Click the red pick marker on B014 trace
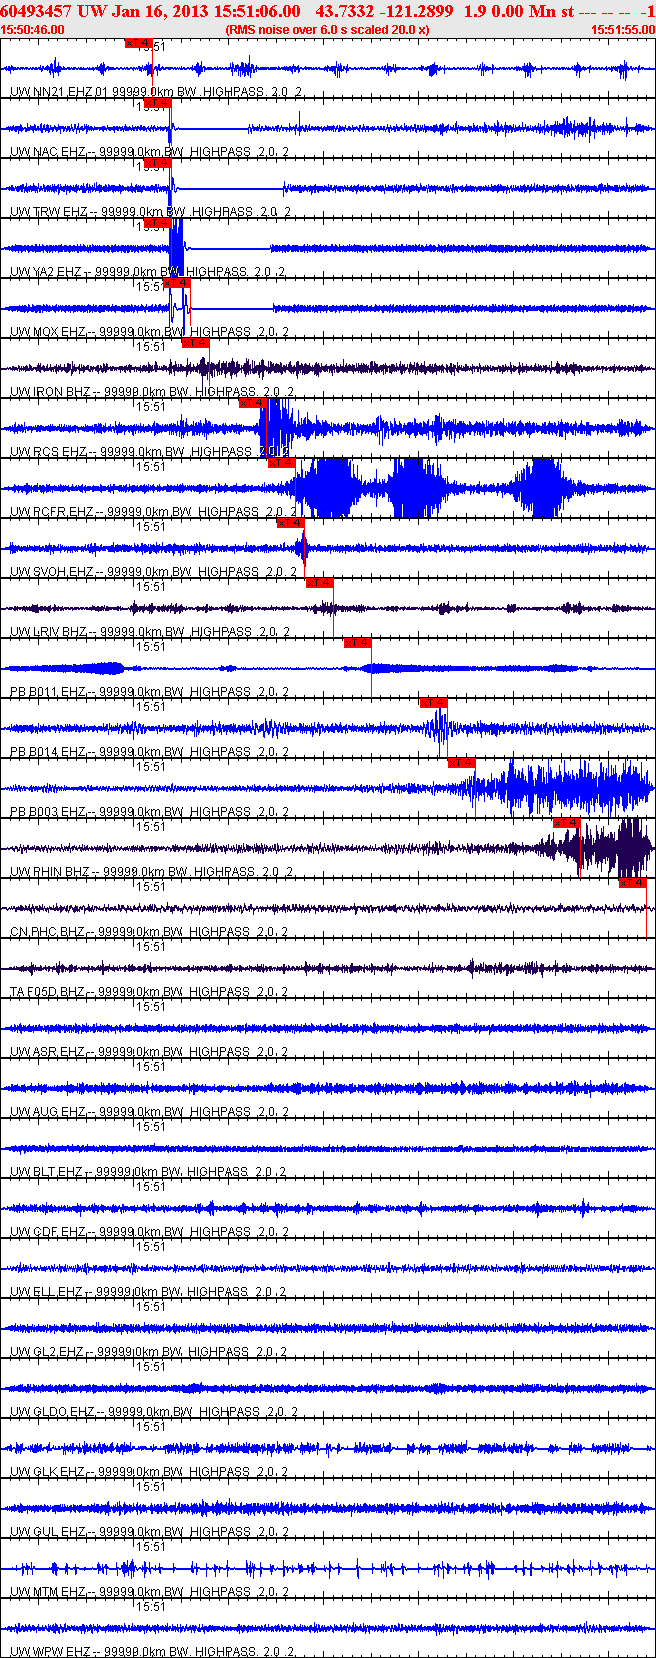 [433, 703]
